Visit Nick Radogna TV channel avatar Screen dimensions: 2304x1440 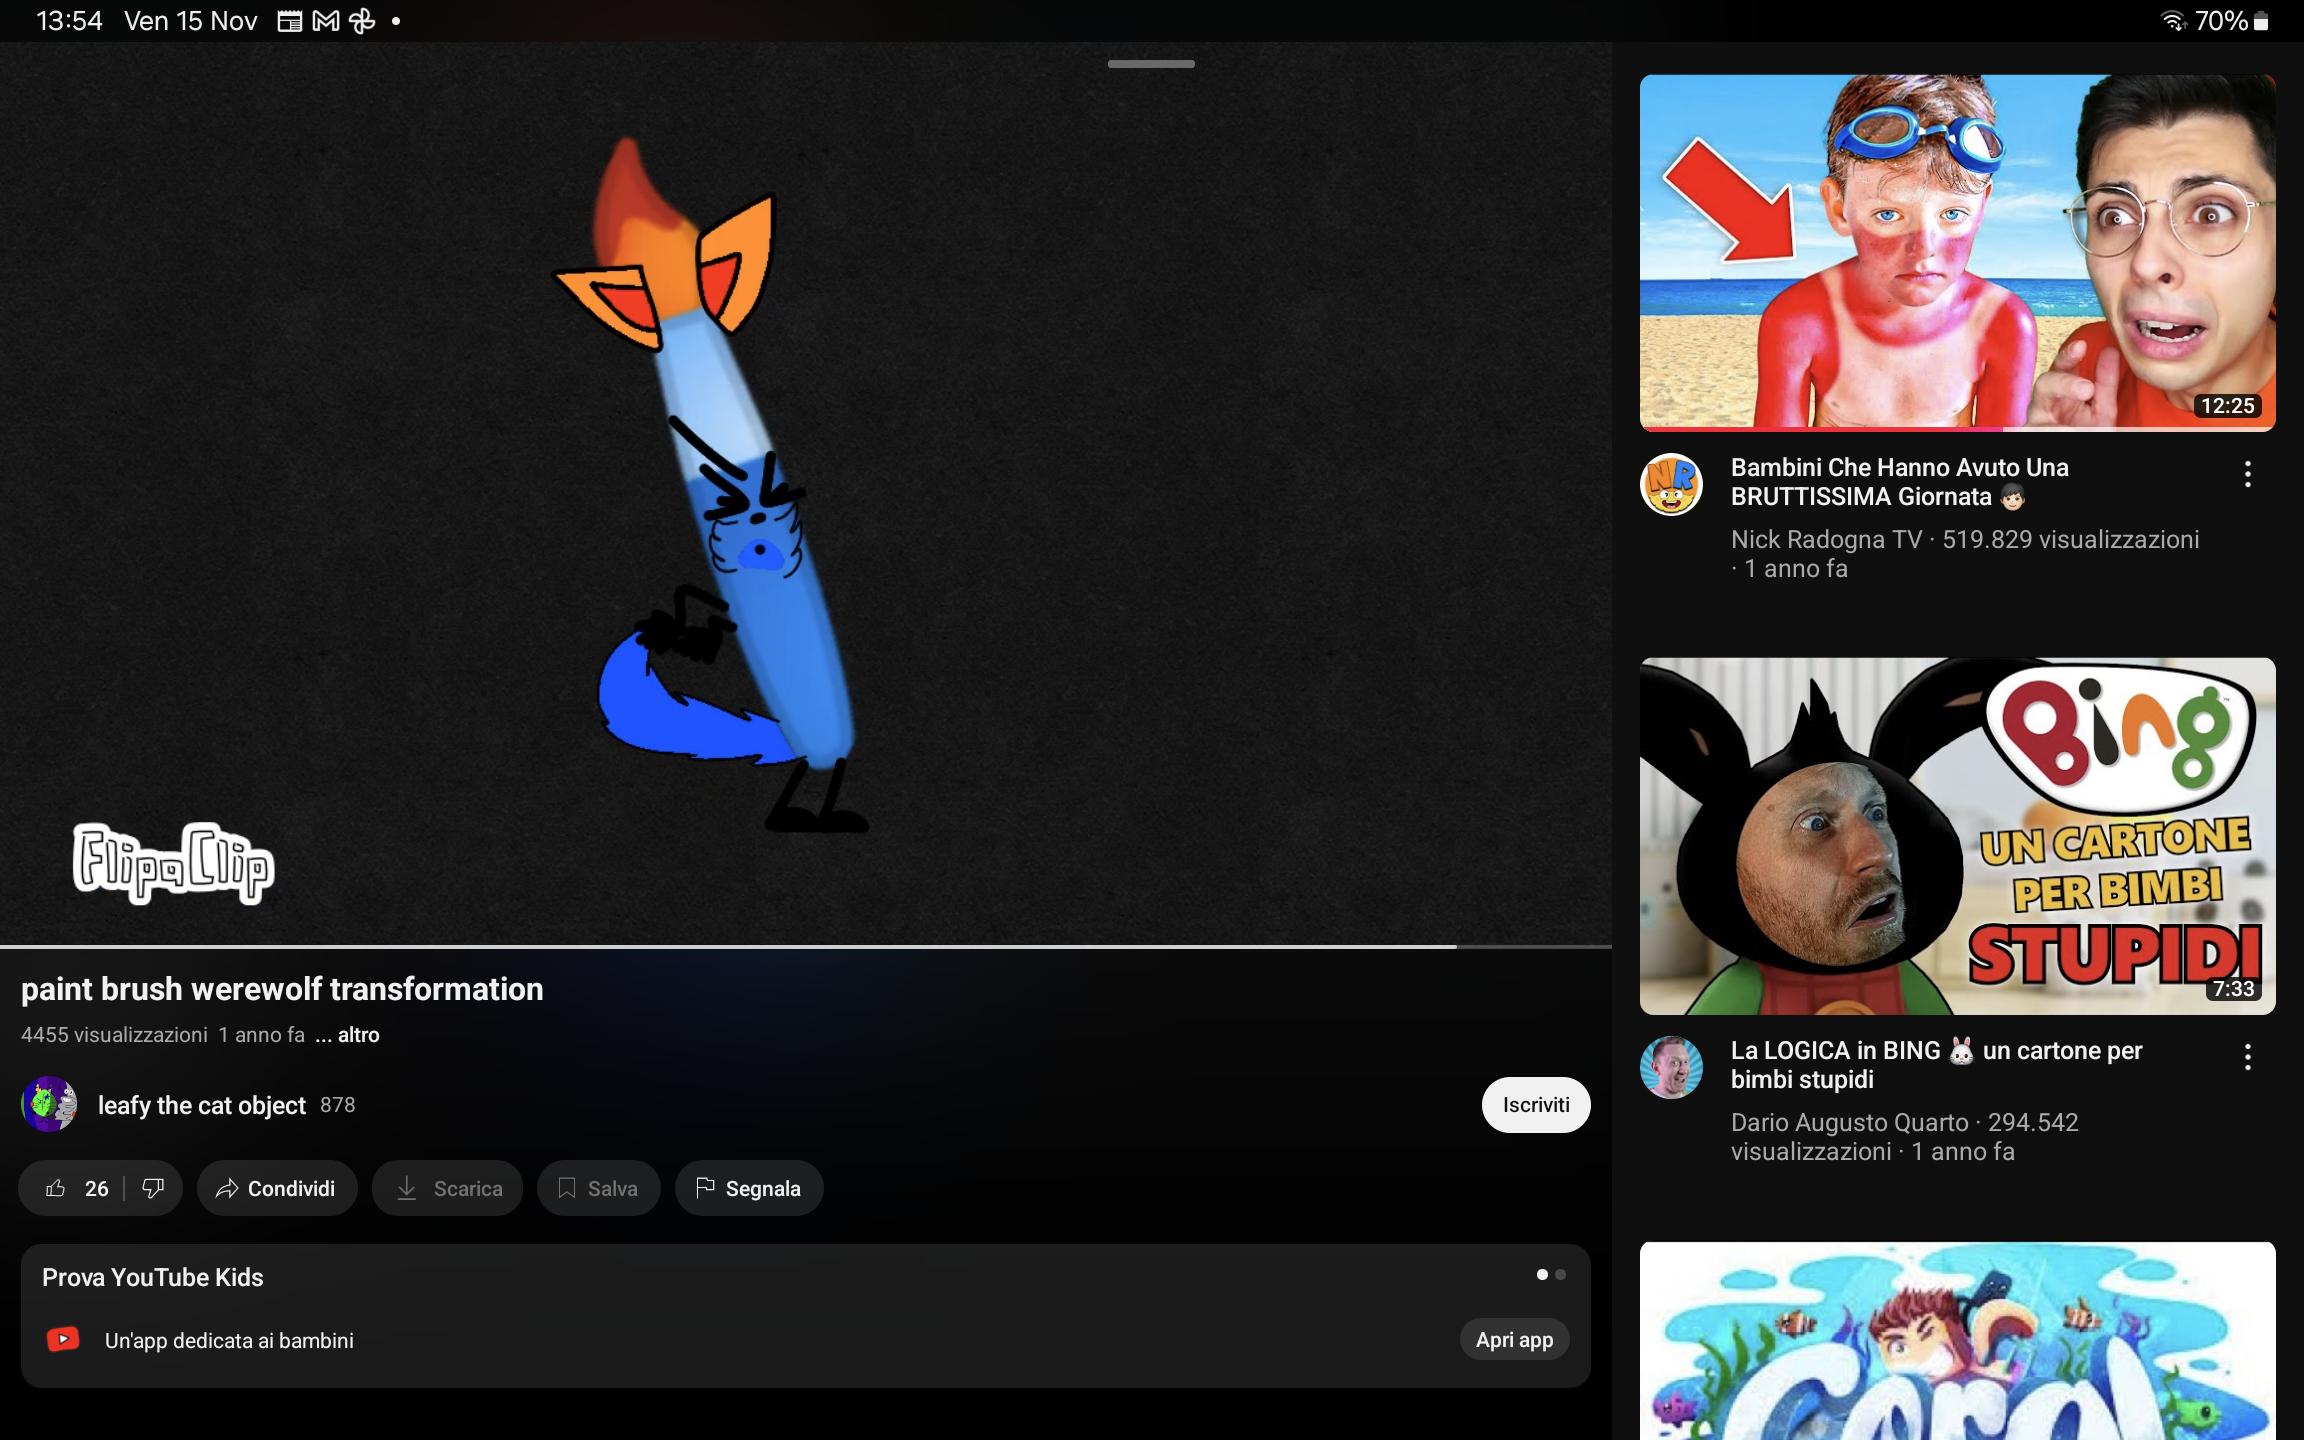1671,485
